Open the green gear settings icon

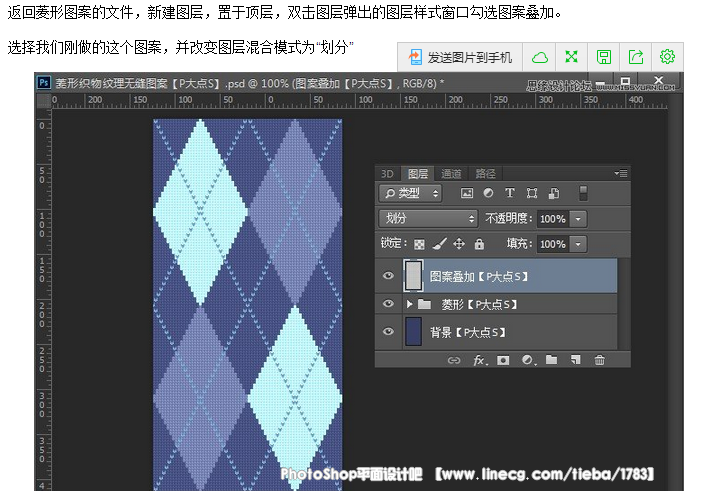[667, 57]
